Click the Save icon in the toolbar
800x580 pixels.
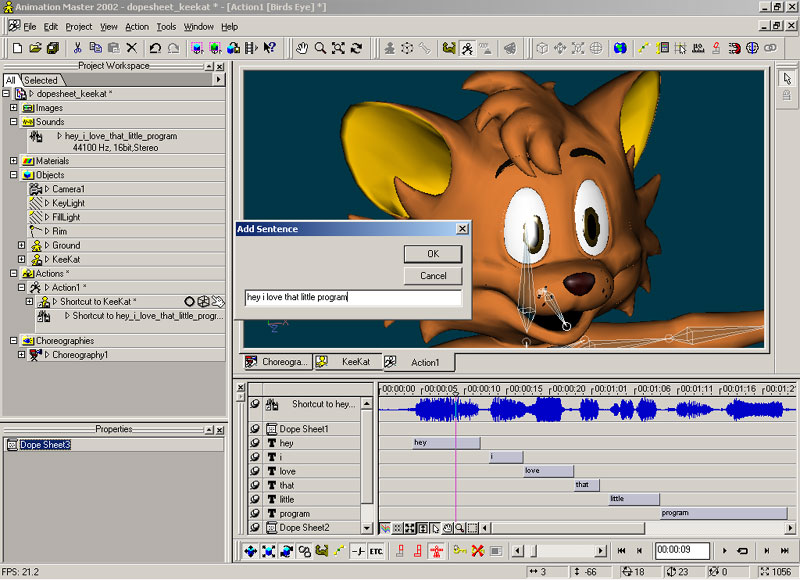click(x=53, y=47)
